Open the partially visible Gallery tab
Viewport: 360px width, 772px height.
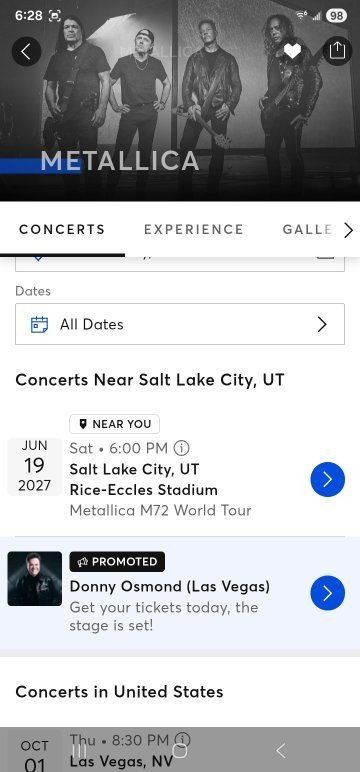point(307,229)
